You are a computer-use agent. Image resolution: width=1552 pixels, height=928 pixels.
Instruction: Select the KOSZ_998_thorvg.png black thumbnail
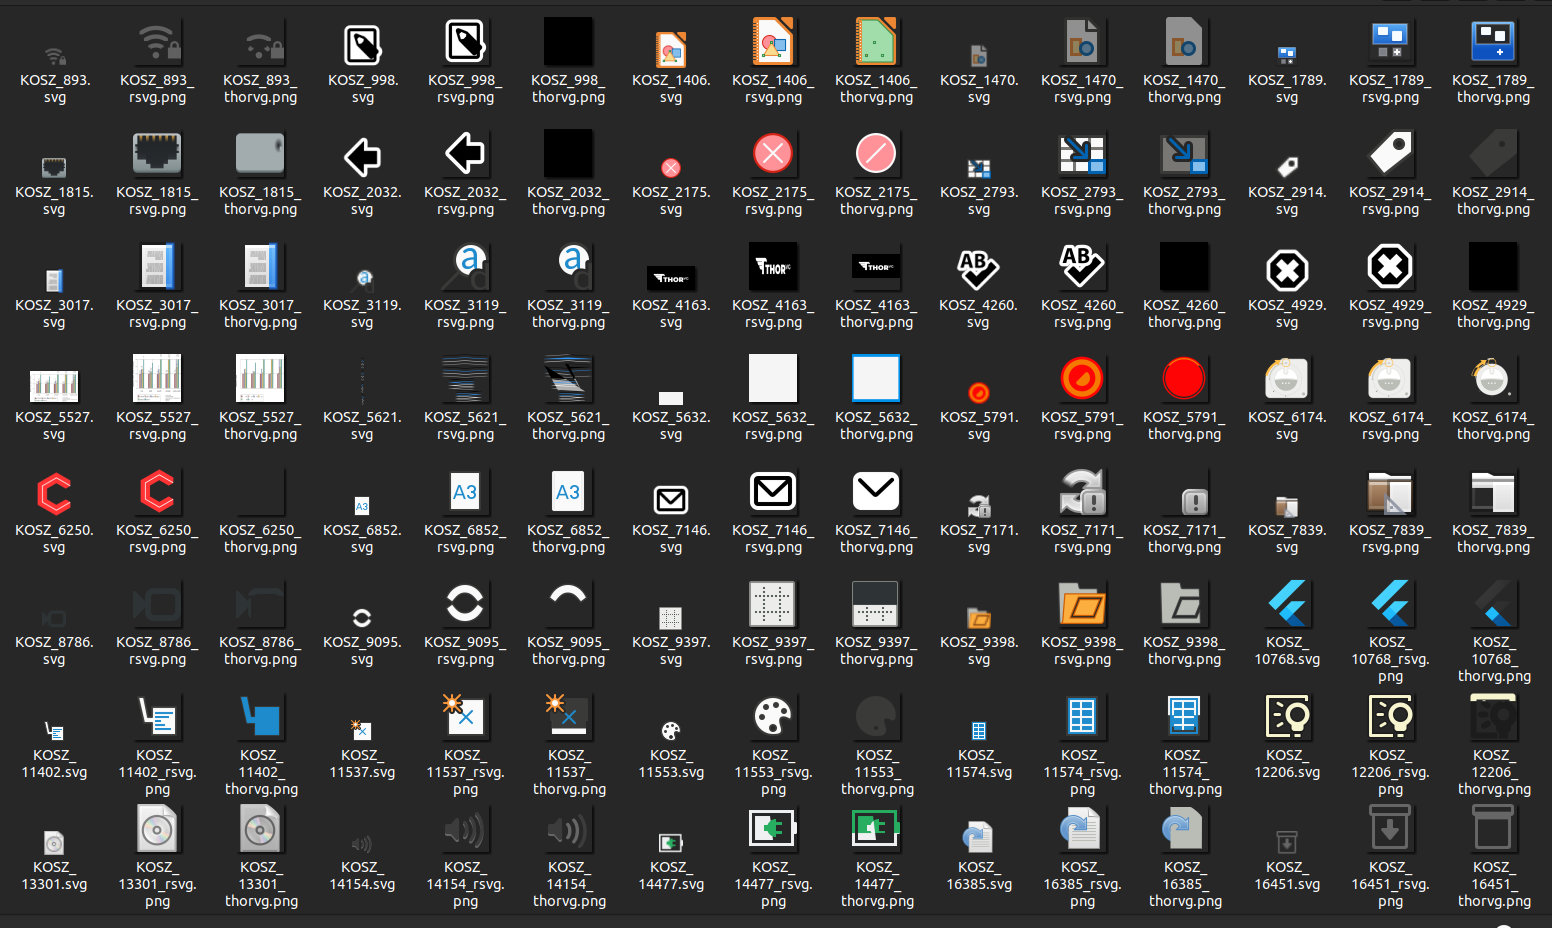point(568,42)
